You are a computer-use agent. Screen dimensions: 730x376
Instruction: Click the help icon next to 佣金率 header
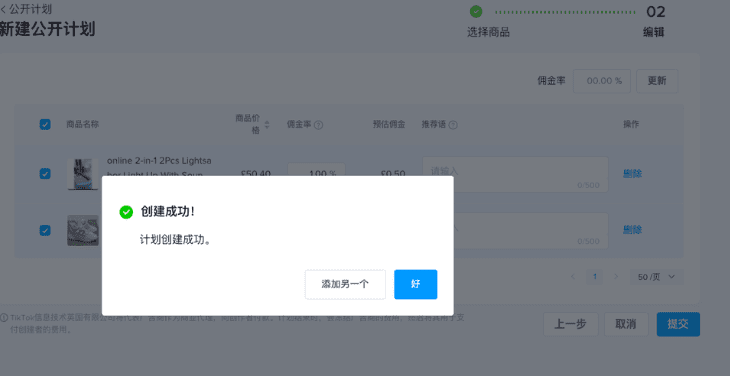tap(318, 125)
